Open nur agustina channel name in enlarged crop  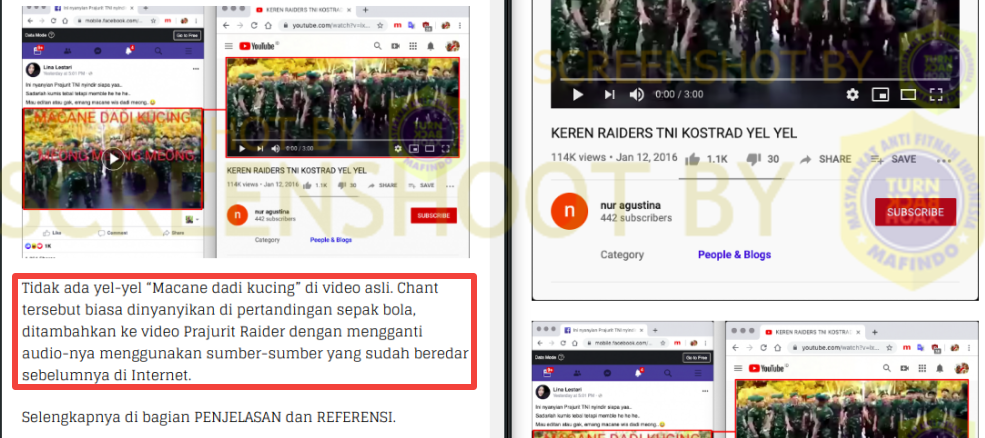(631, 205)
